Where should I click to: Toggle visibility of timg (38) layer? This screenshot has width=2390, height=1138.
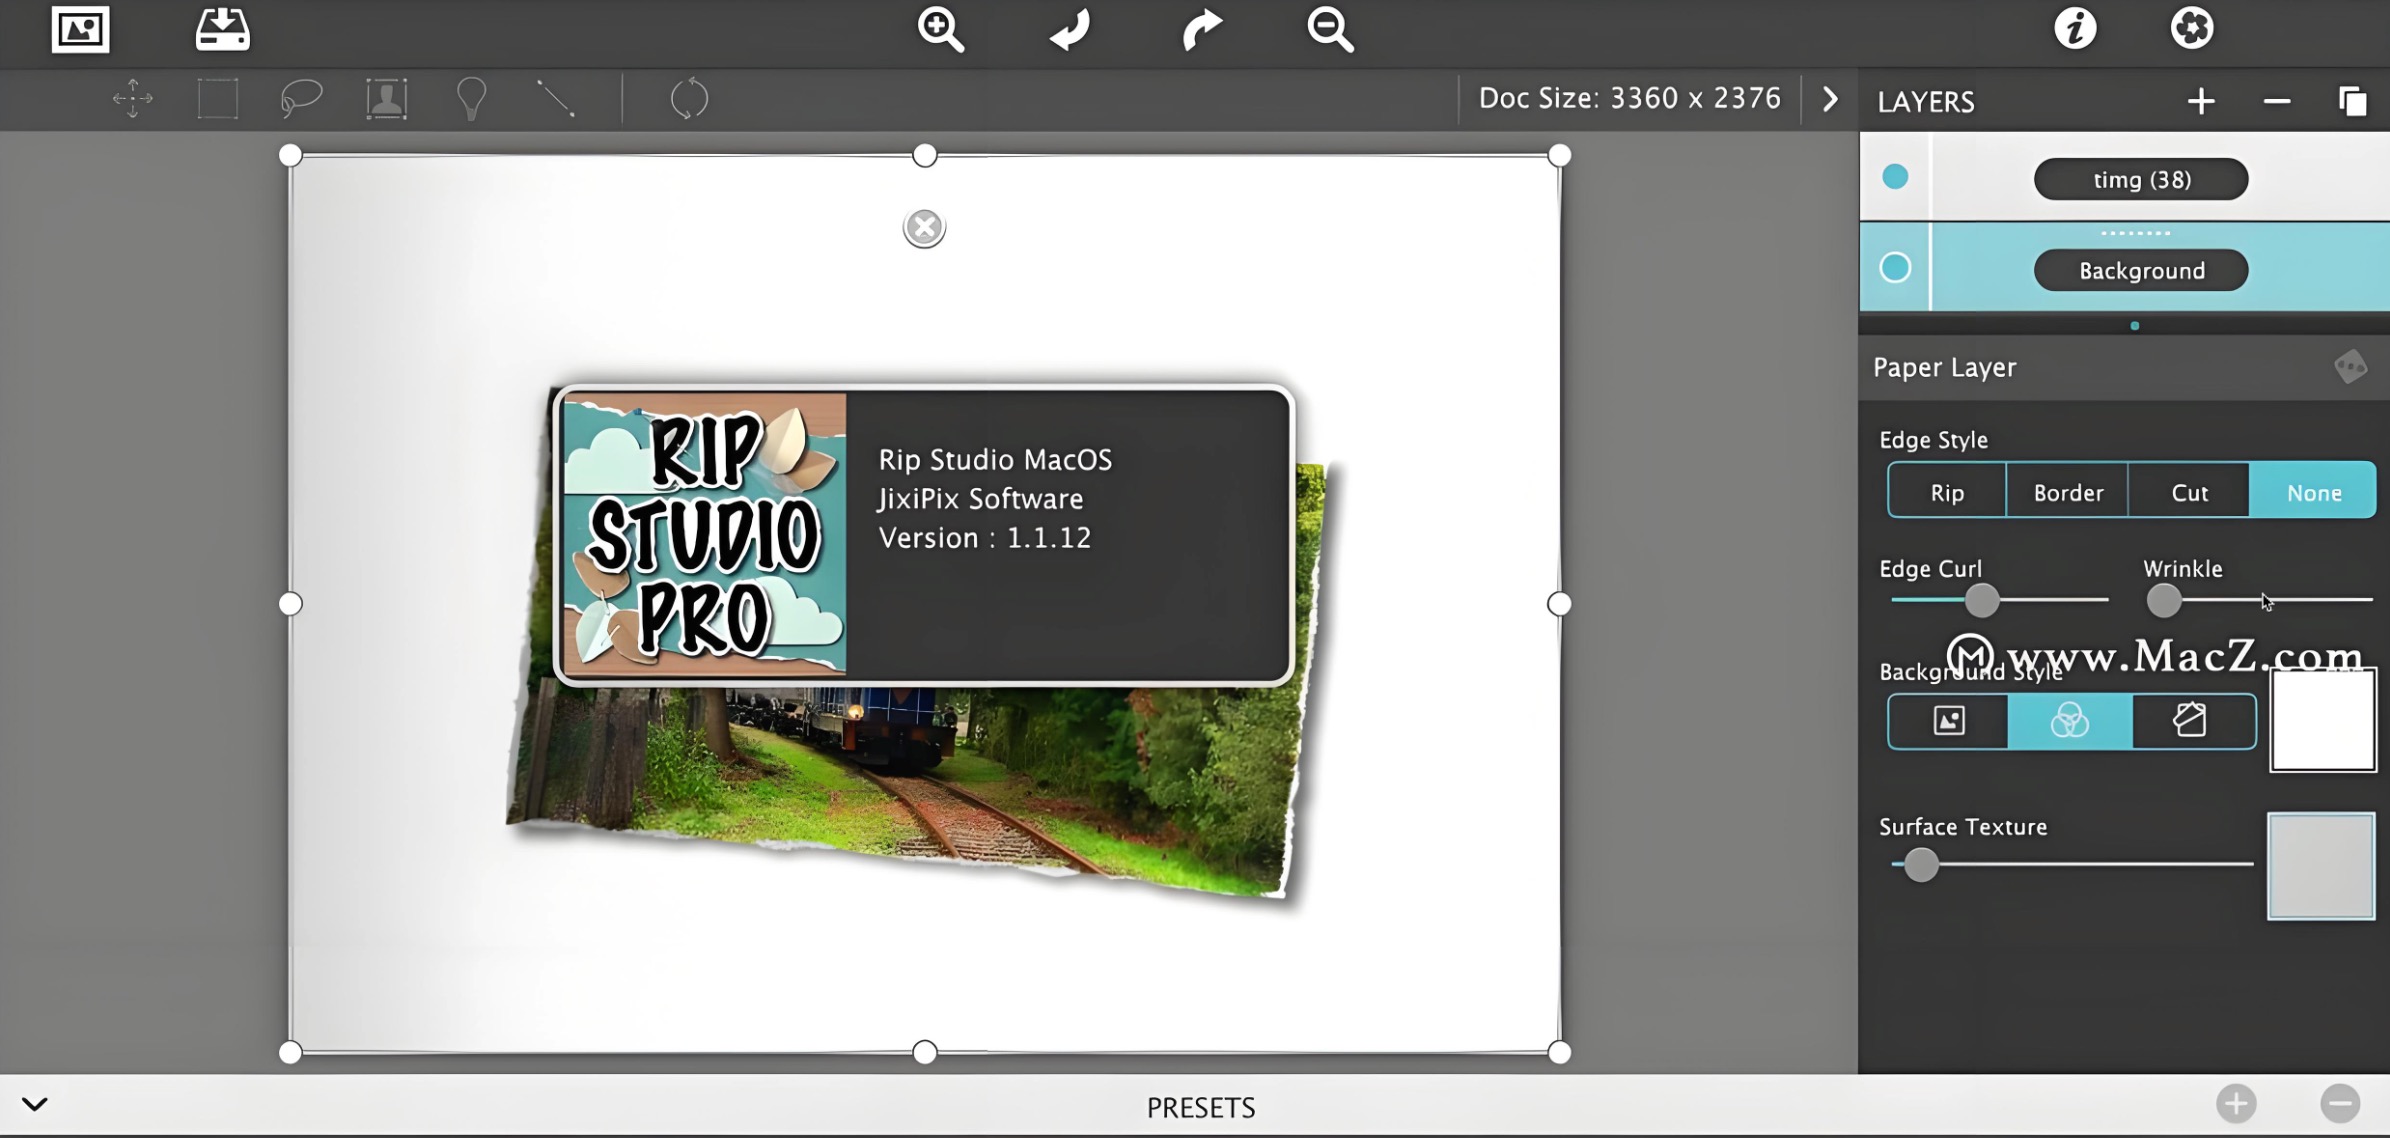(1895, 177)
